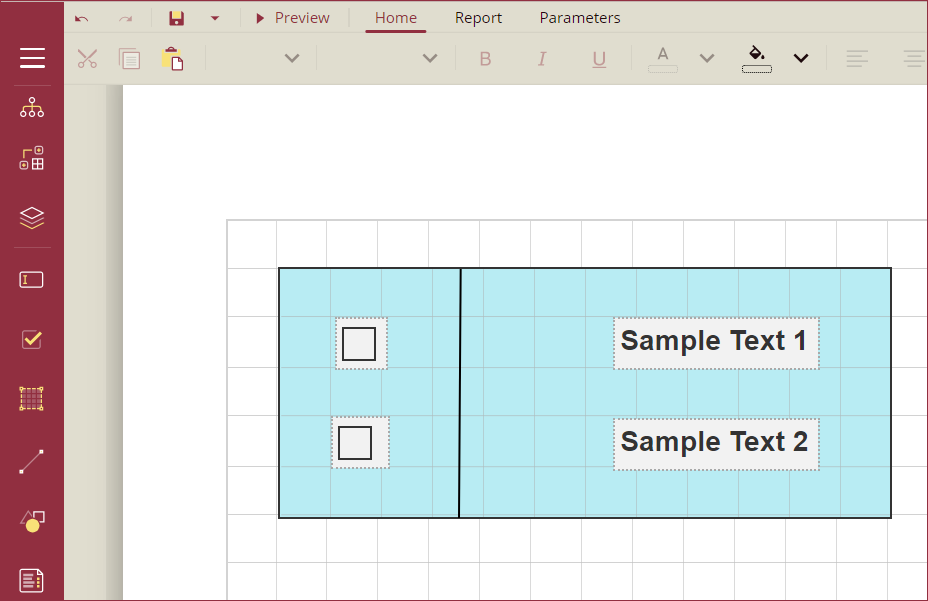Image resolution: width=928 pixels, height=601 pixels.
Task: Toggle underline formatting
Action: (x=599, y=59)
